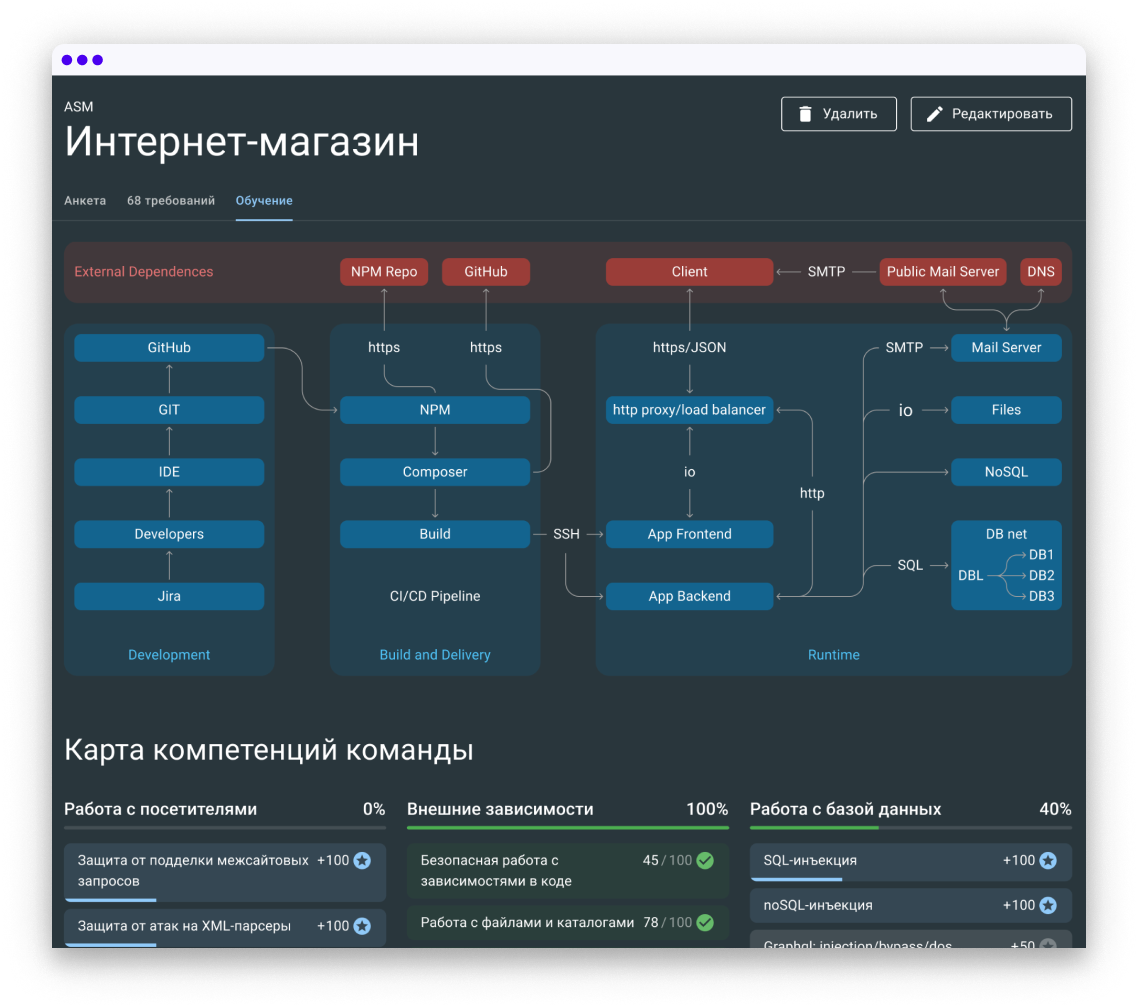Click star icon next to SQL-инъекция

click(x=1048, y=860)
